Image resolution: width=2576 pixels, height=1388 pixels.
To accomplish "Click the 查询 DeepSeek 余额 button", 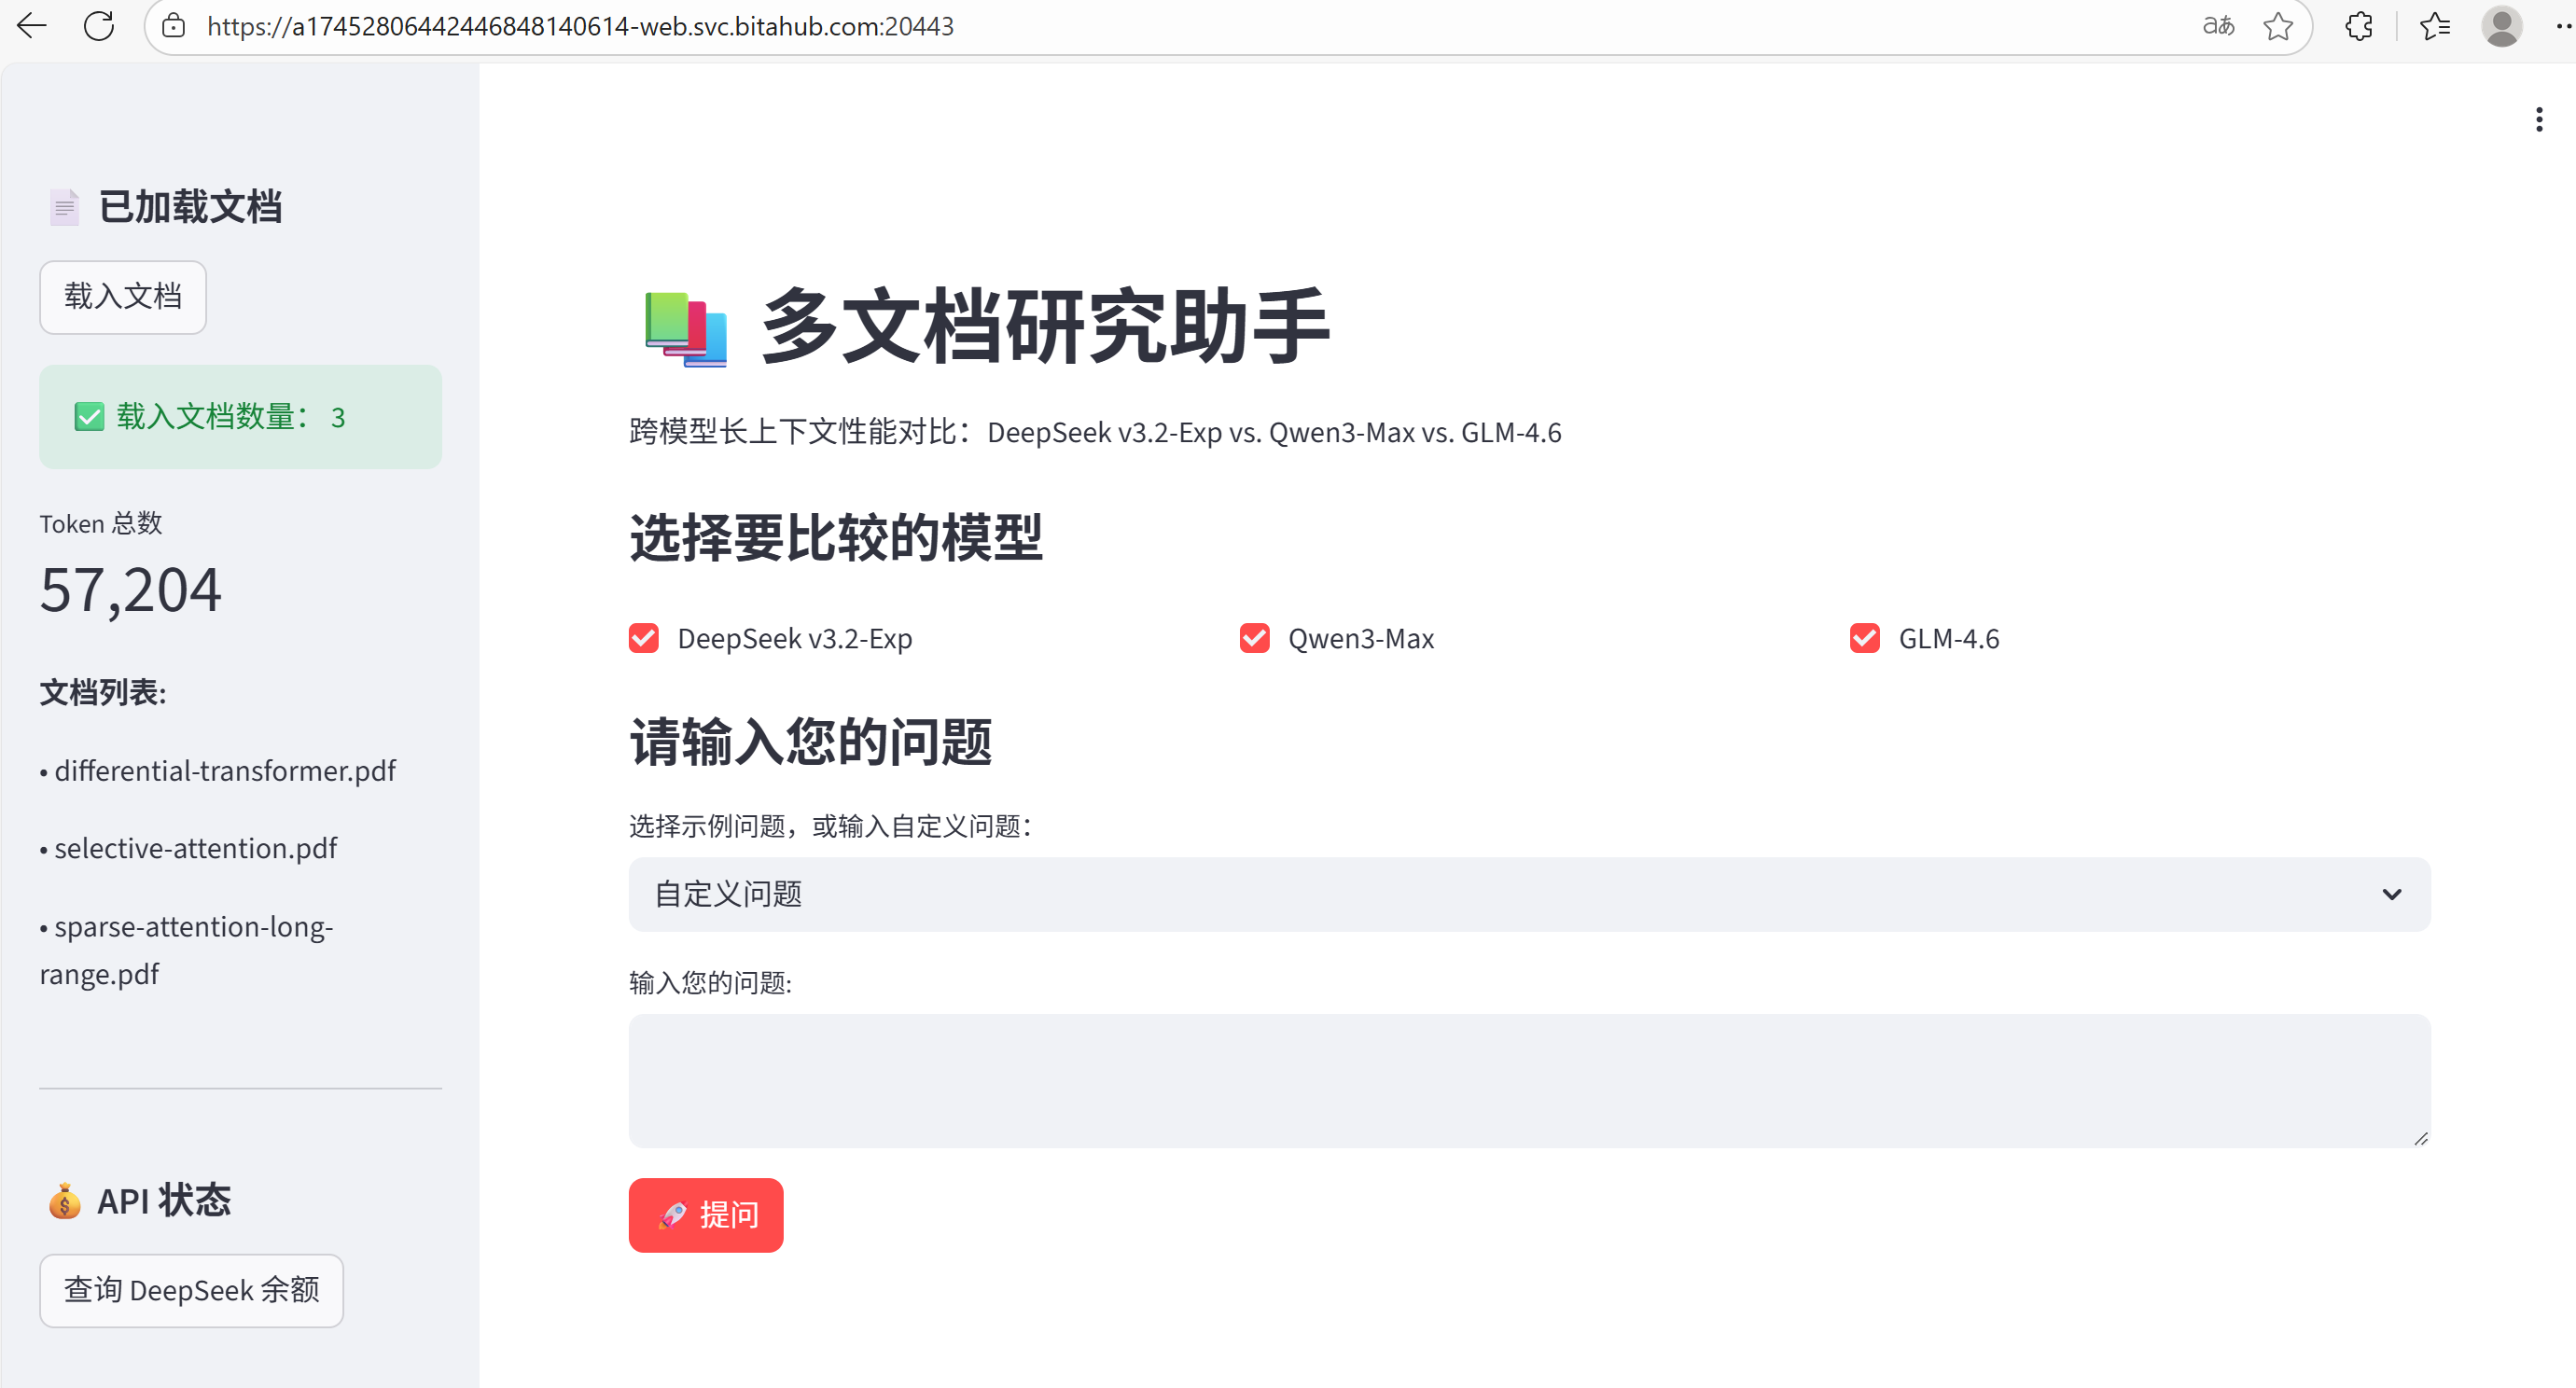I will click(x=191, y=1290).
